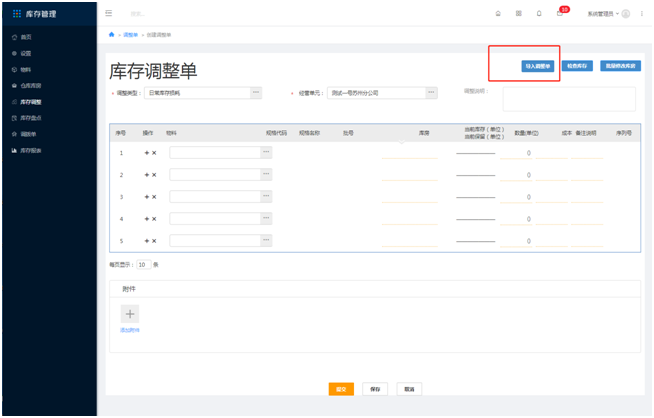Click the 导入调整单 button
The height and width of the screenshot is (418, 654).
538,66
